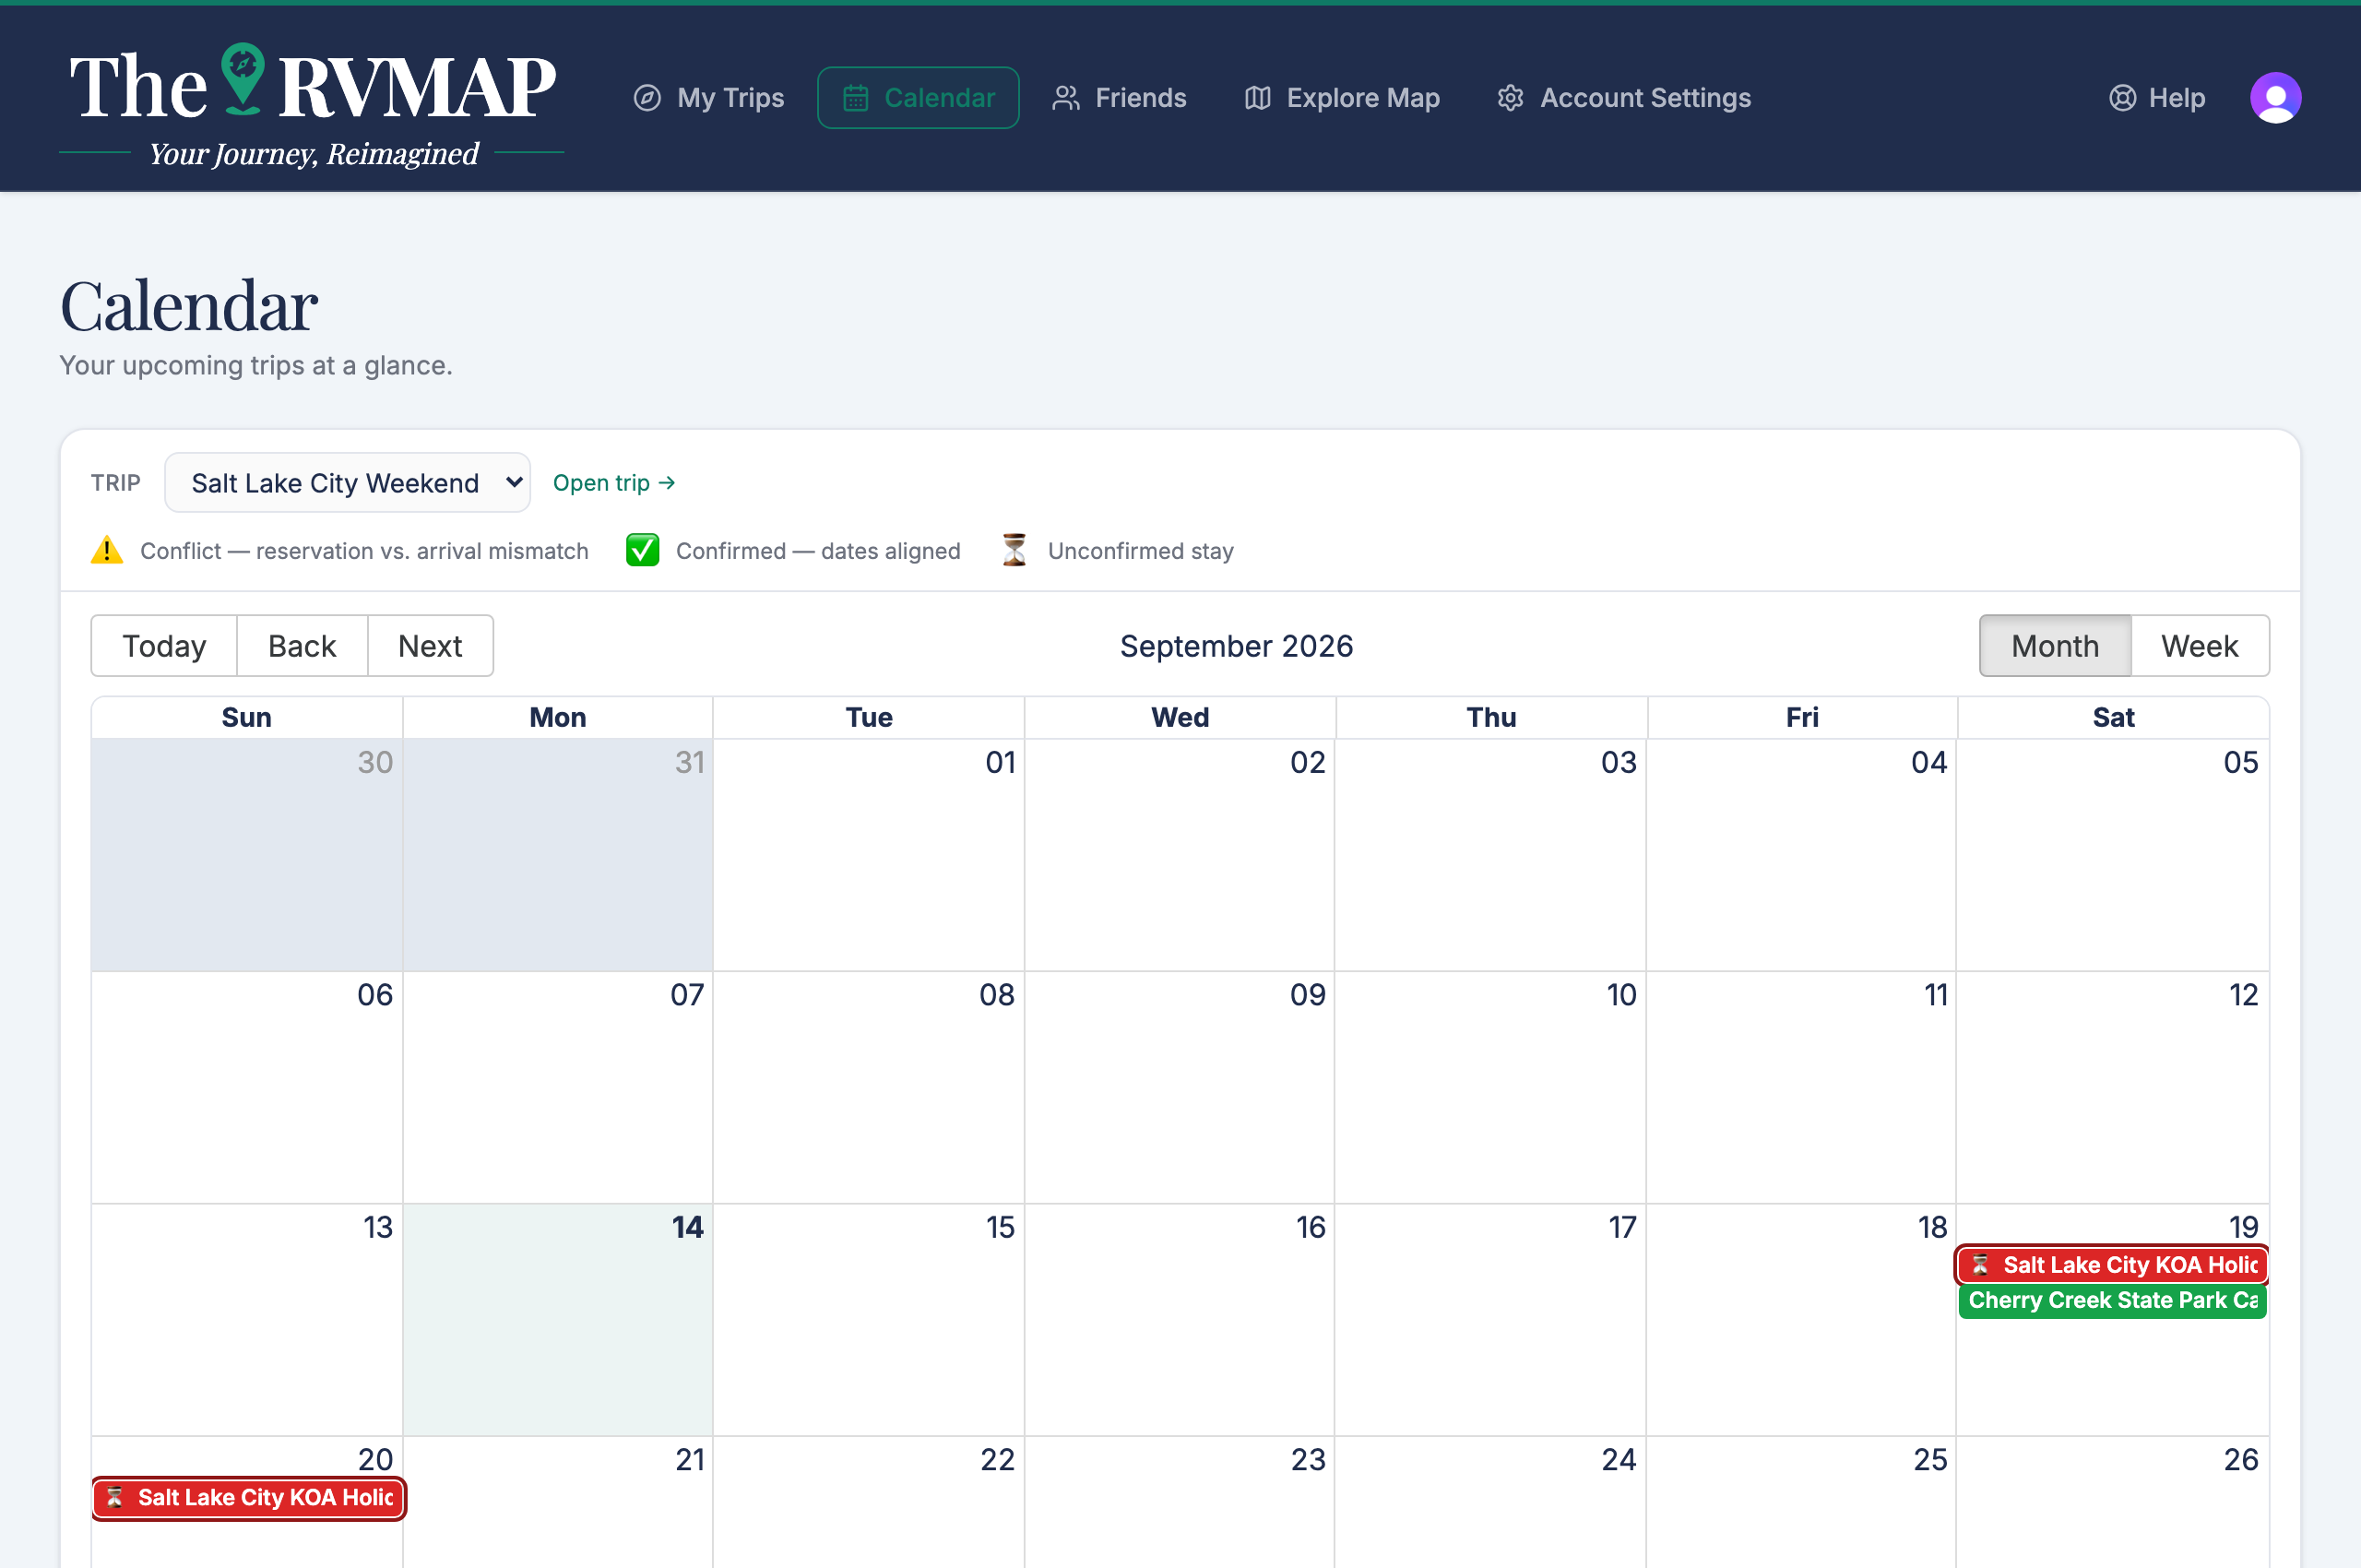Click the people icon beside Friends
2361x1568 pixels.
click(1066, 98)
